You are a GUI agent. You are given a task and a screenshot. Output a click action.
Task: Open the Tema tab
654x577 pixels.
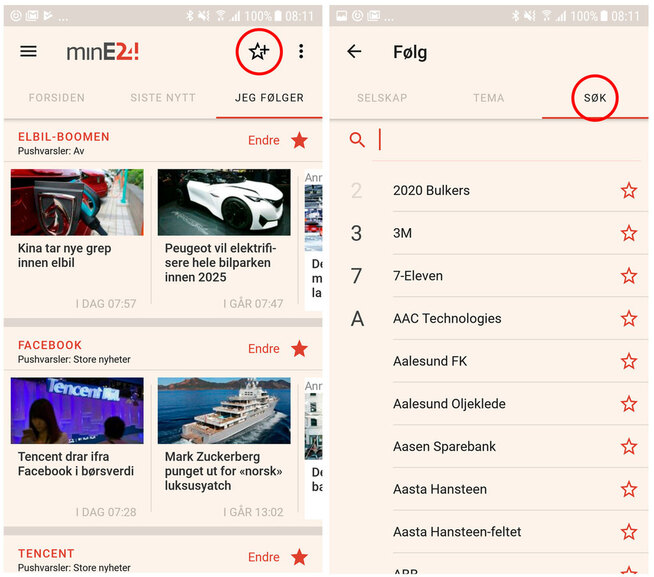[488, 98]
